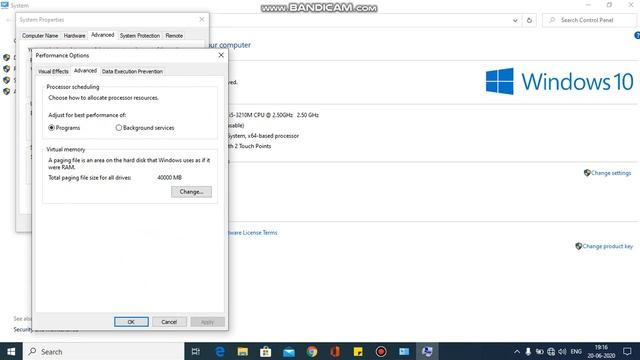Viewport: 640px width, 360px height.
Task: Open Action Center notifications icon
Action: (627, 351)
